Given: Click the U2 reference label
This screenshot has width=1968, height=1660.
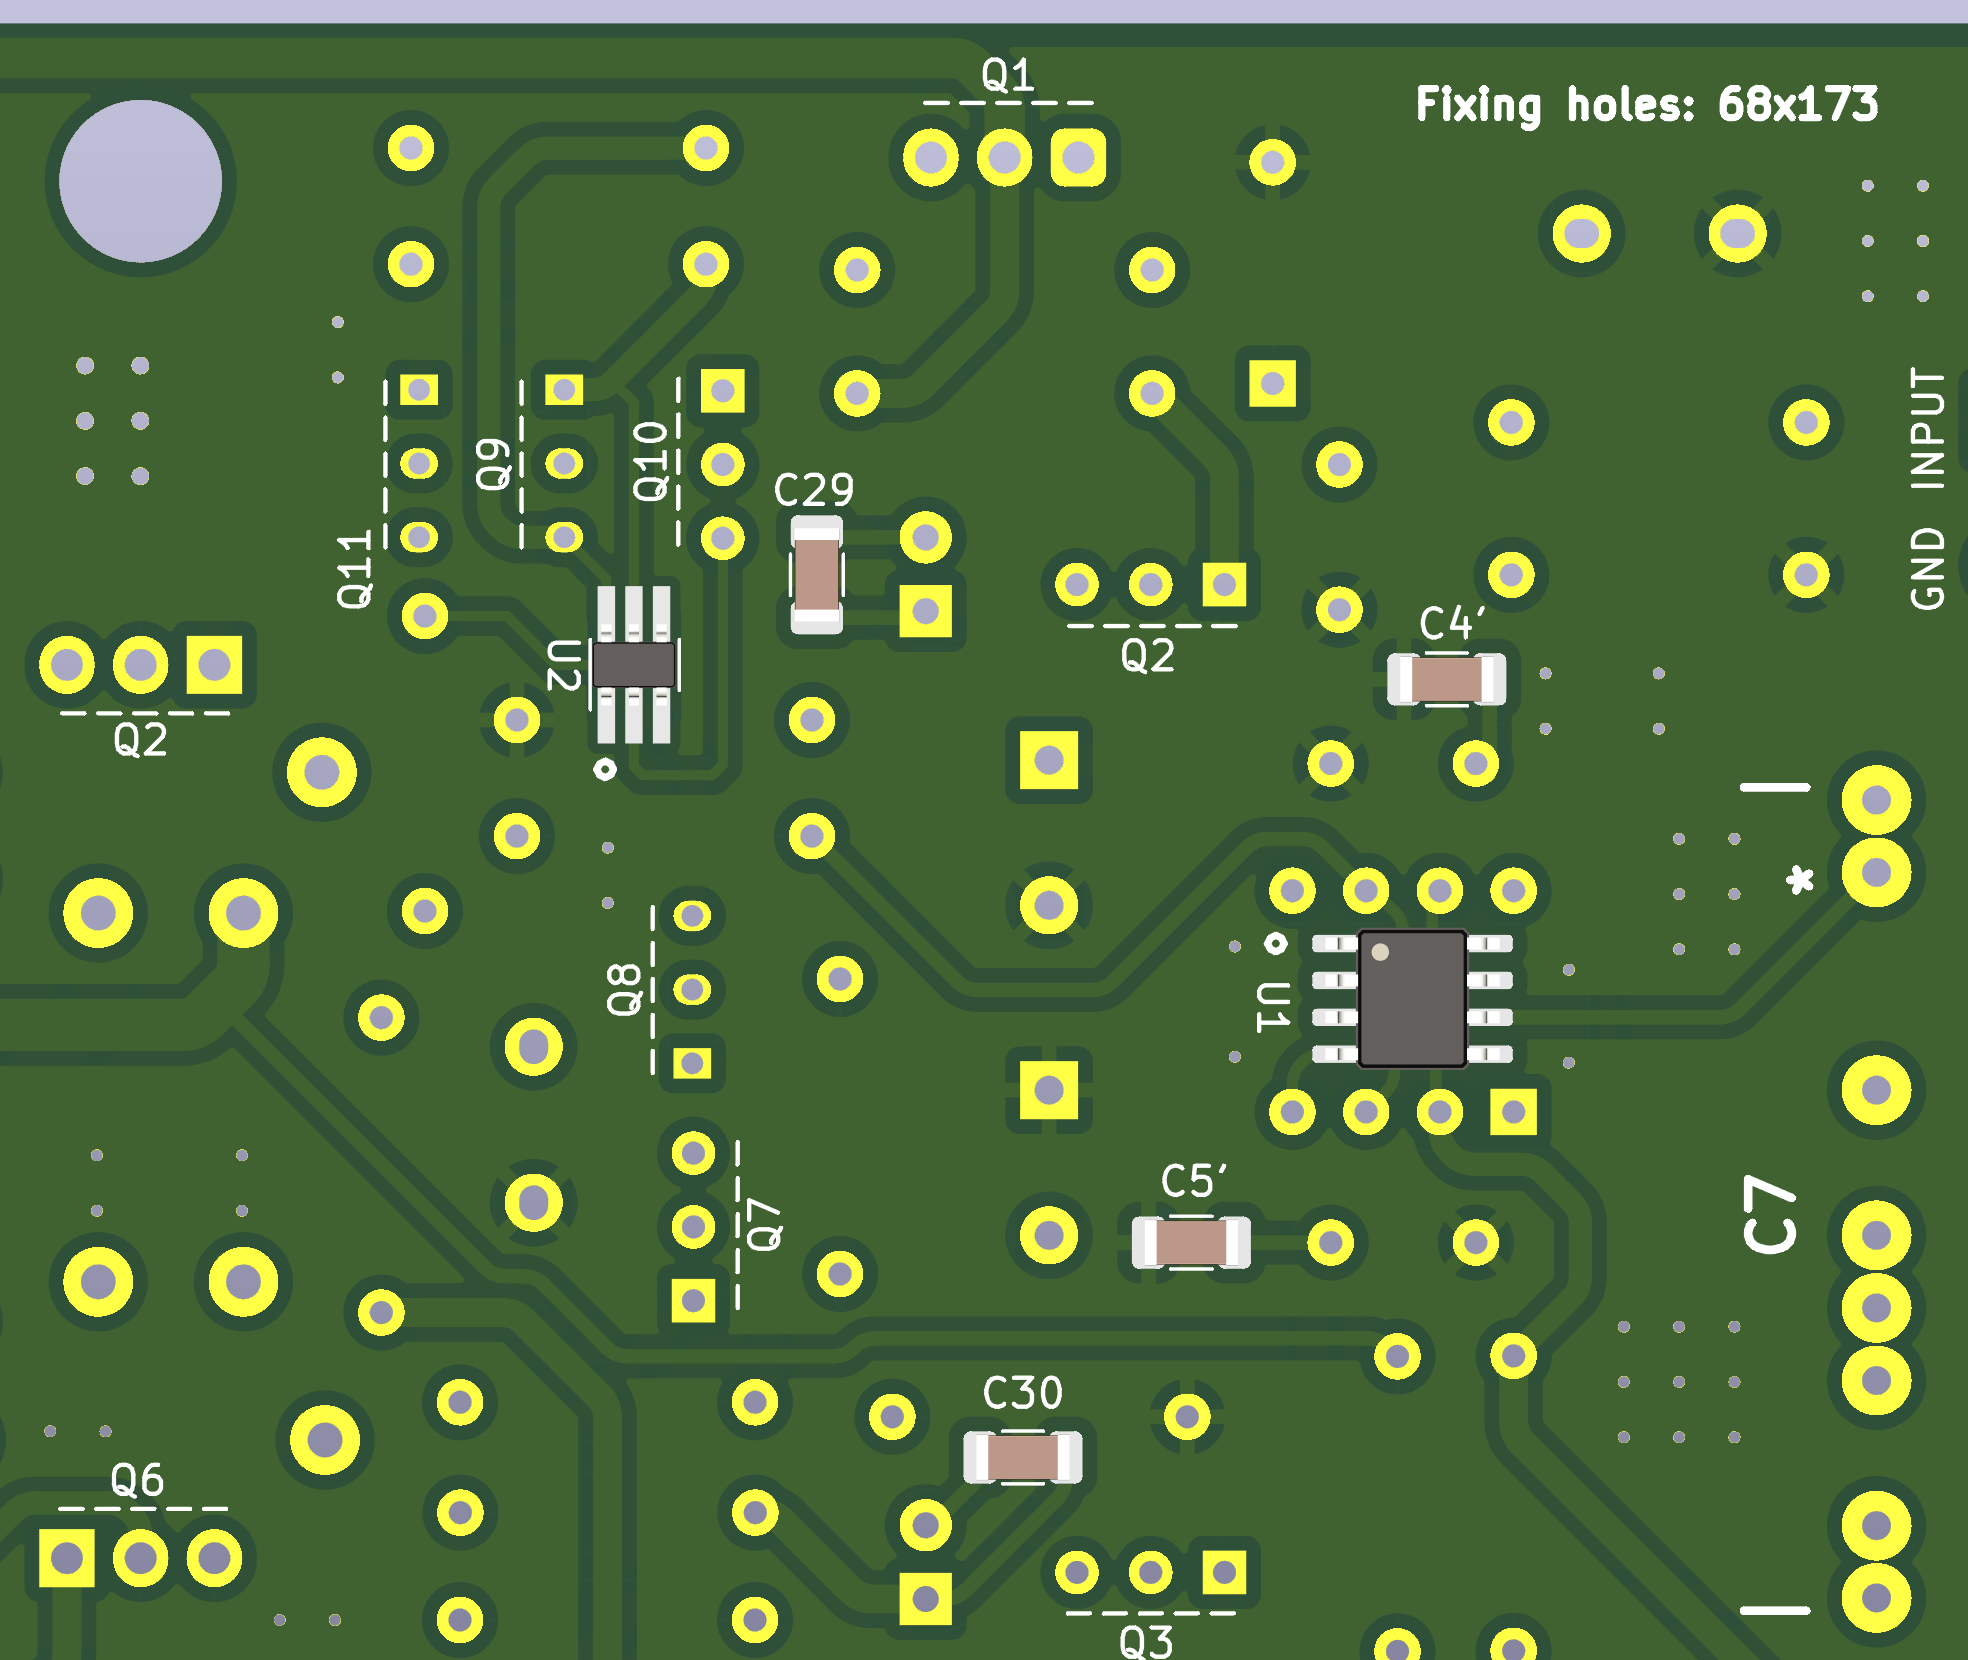Looking at the screenshot, I should (563, 665).
